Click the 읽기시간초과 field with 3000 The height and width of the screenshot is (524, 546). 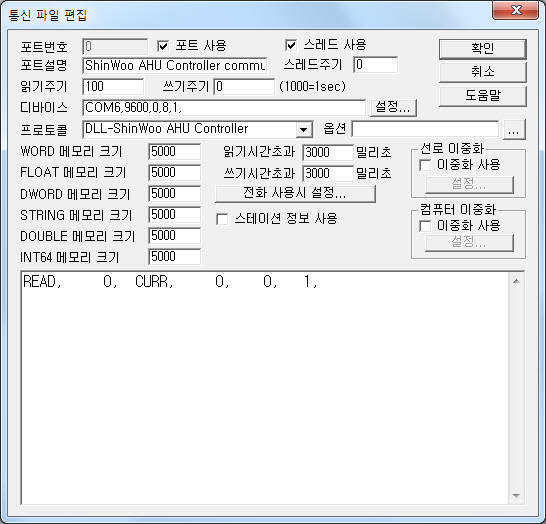tap(328, 152)
